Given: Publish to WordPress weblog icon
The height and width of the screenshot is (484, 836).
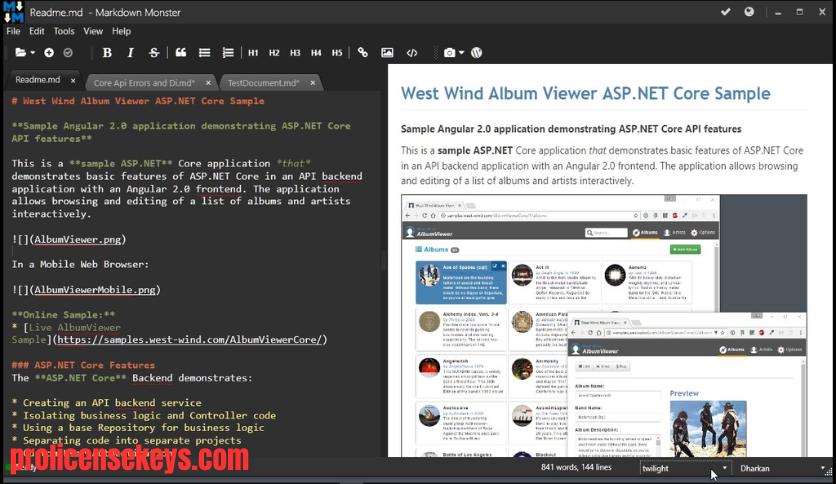Looking at the screenshot, I should coord(477,53).
